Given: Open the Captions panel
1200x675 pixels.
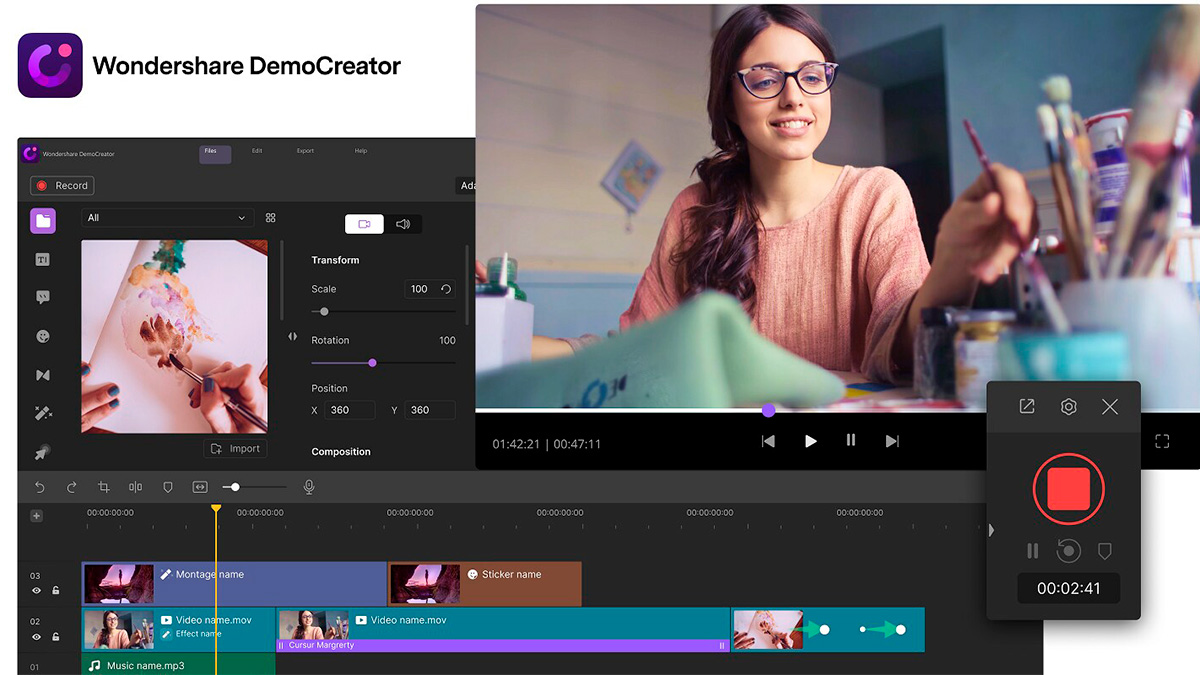Looking at the screenshot, I should 43,296.
